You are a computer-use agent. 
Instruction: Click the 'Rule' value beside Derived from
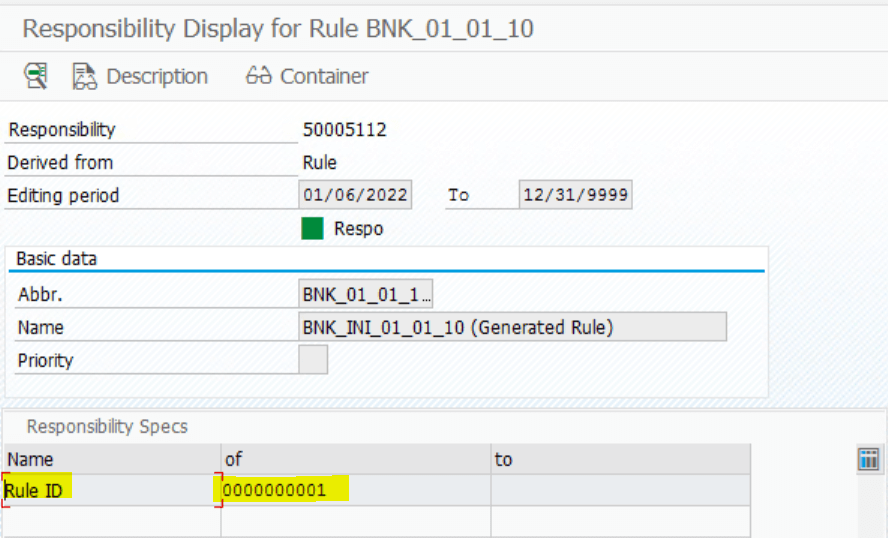320,163
